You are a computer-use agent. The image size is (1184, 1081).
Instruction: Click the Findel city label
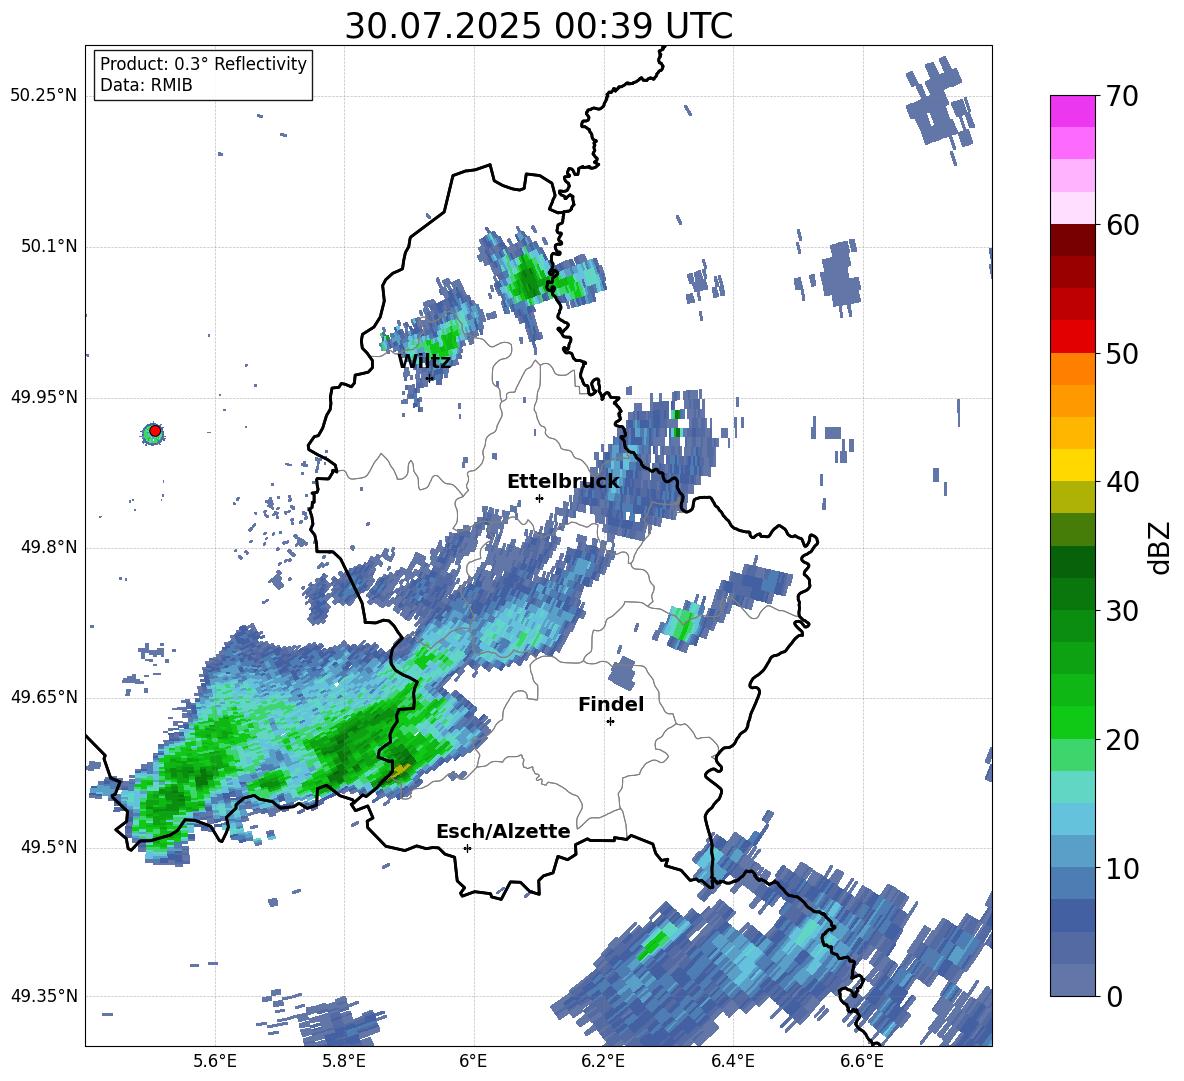pyautogui.click(x=611, y=704)
